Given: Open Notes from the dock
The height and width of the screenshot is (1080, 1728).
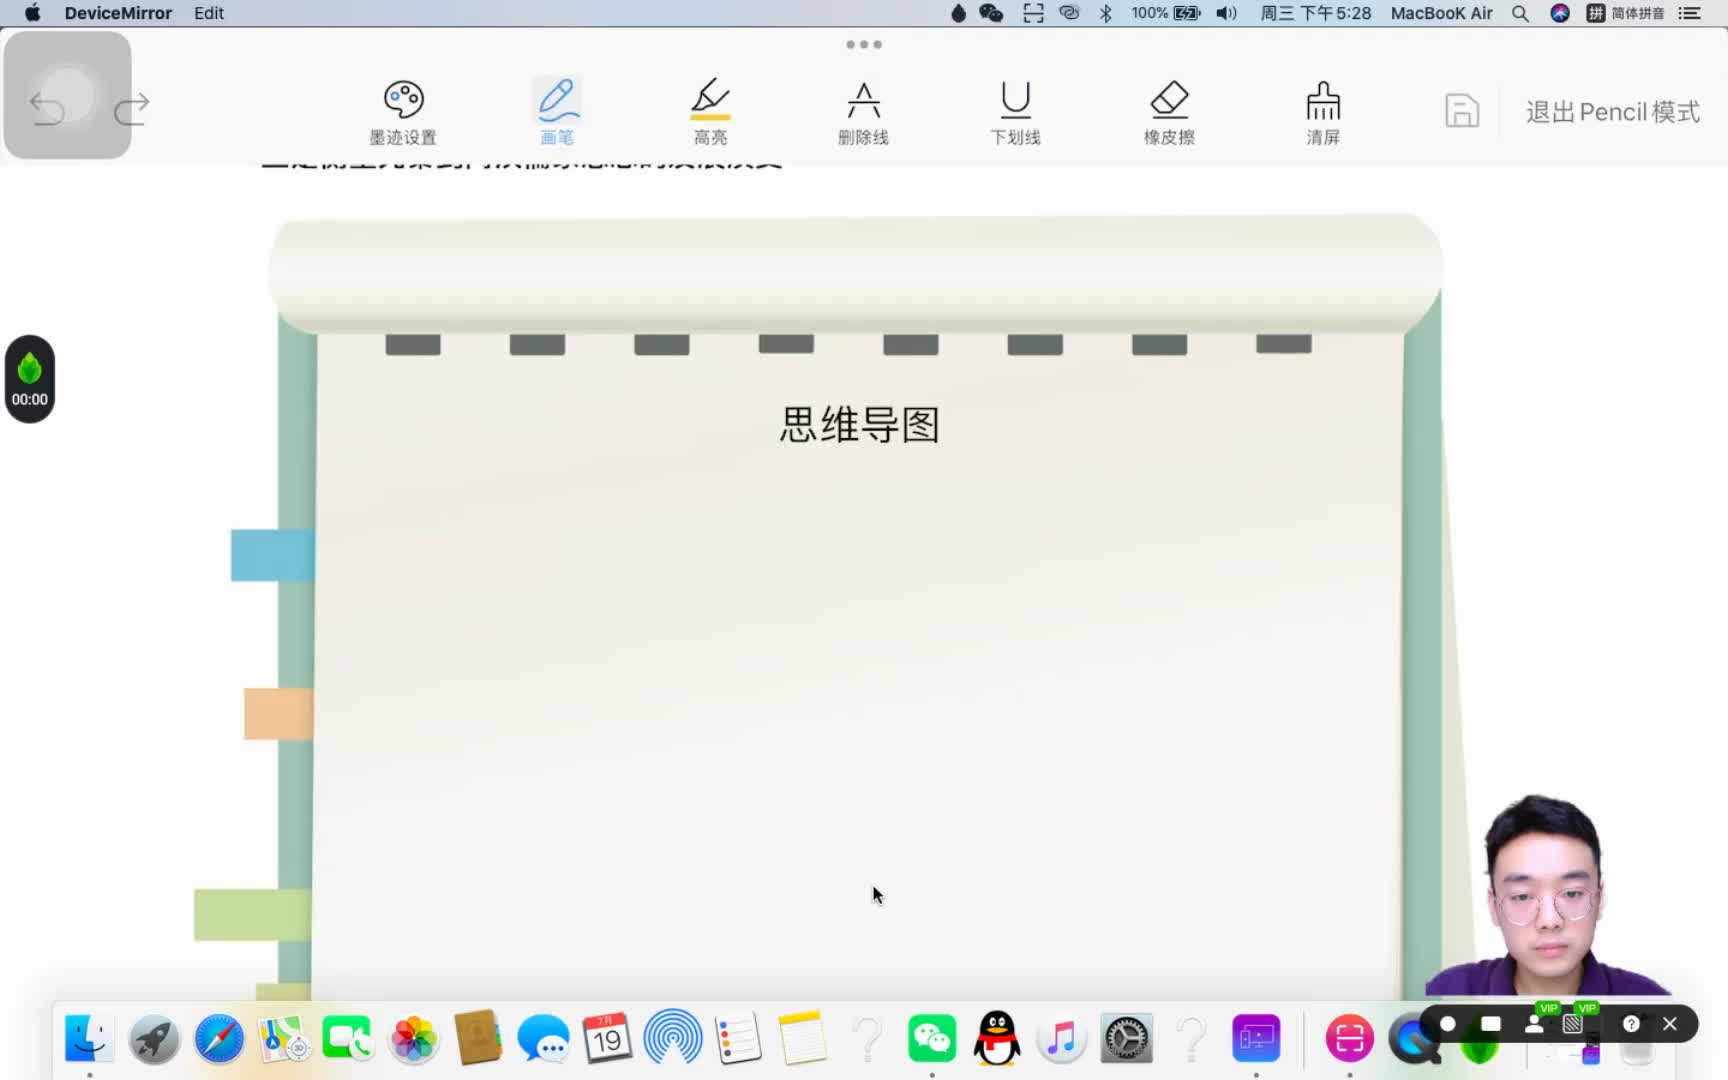Looking at the screenshot, I should click(x=802, y=1038).
